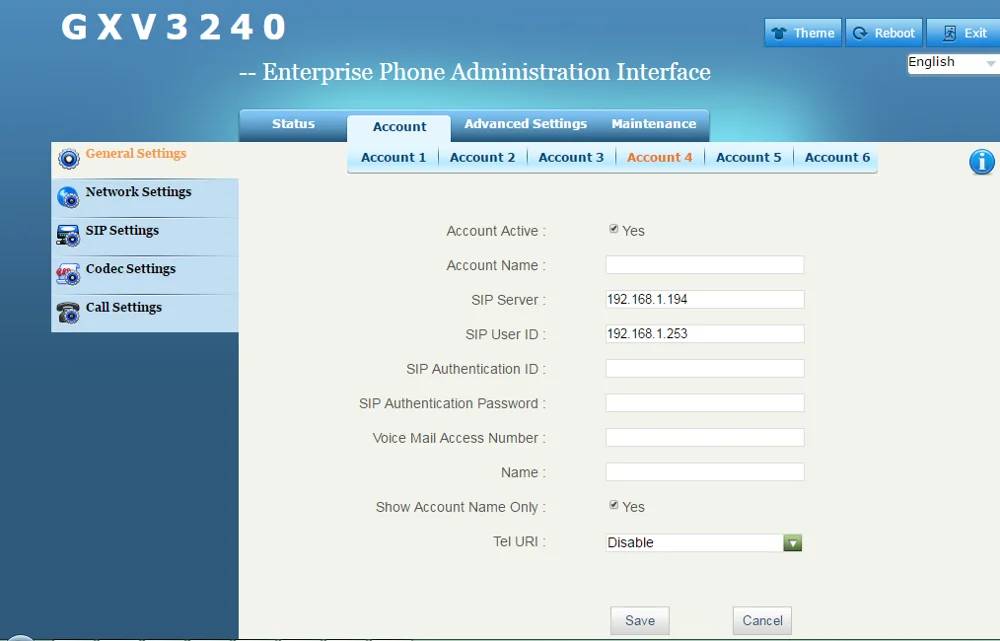Click the 'SIP Server :' label

click(x=508, y=300)
